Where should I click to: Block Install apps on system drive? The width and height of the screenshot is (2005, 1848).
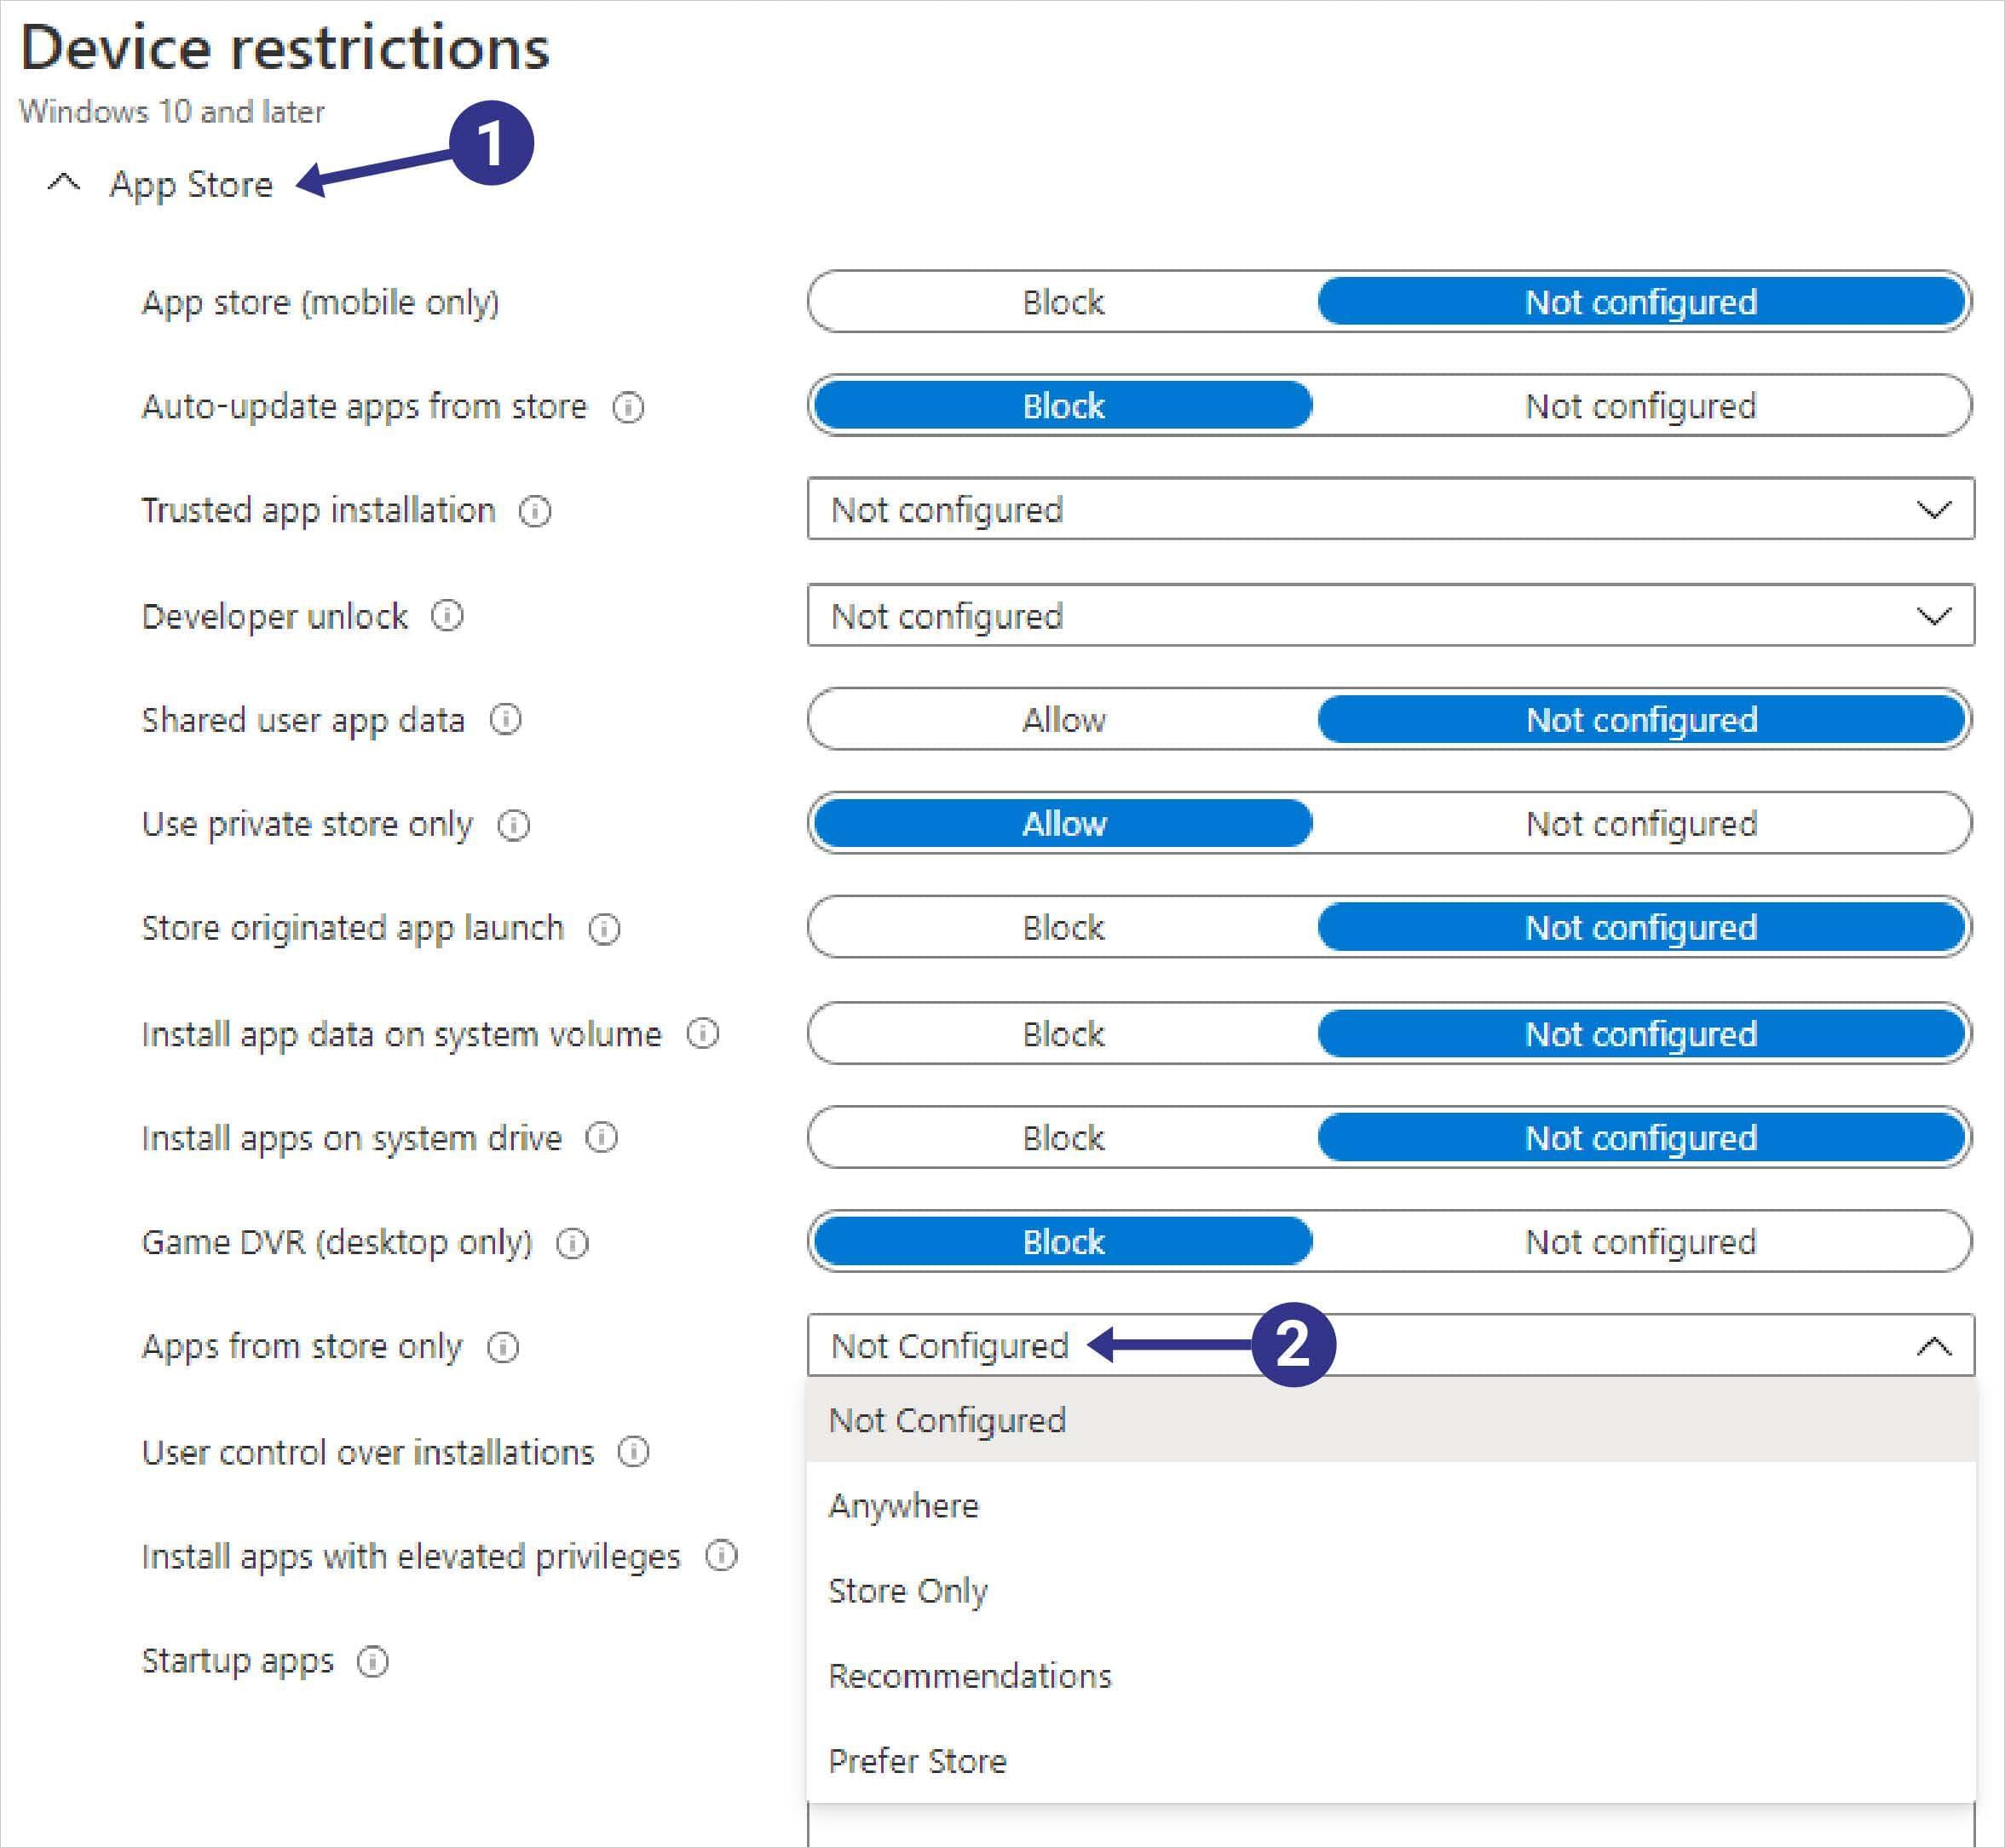[1063, 1138]
